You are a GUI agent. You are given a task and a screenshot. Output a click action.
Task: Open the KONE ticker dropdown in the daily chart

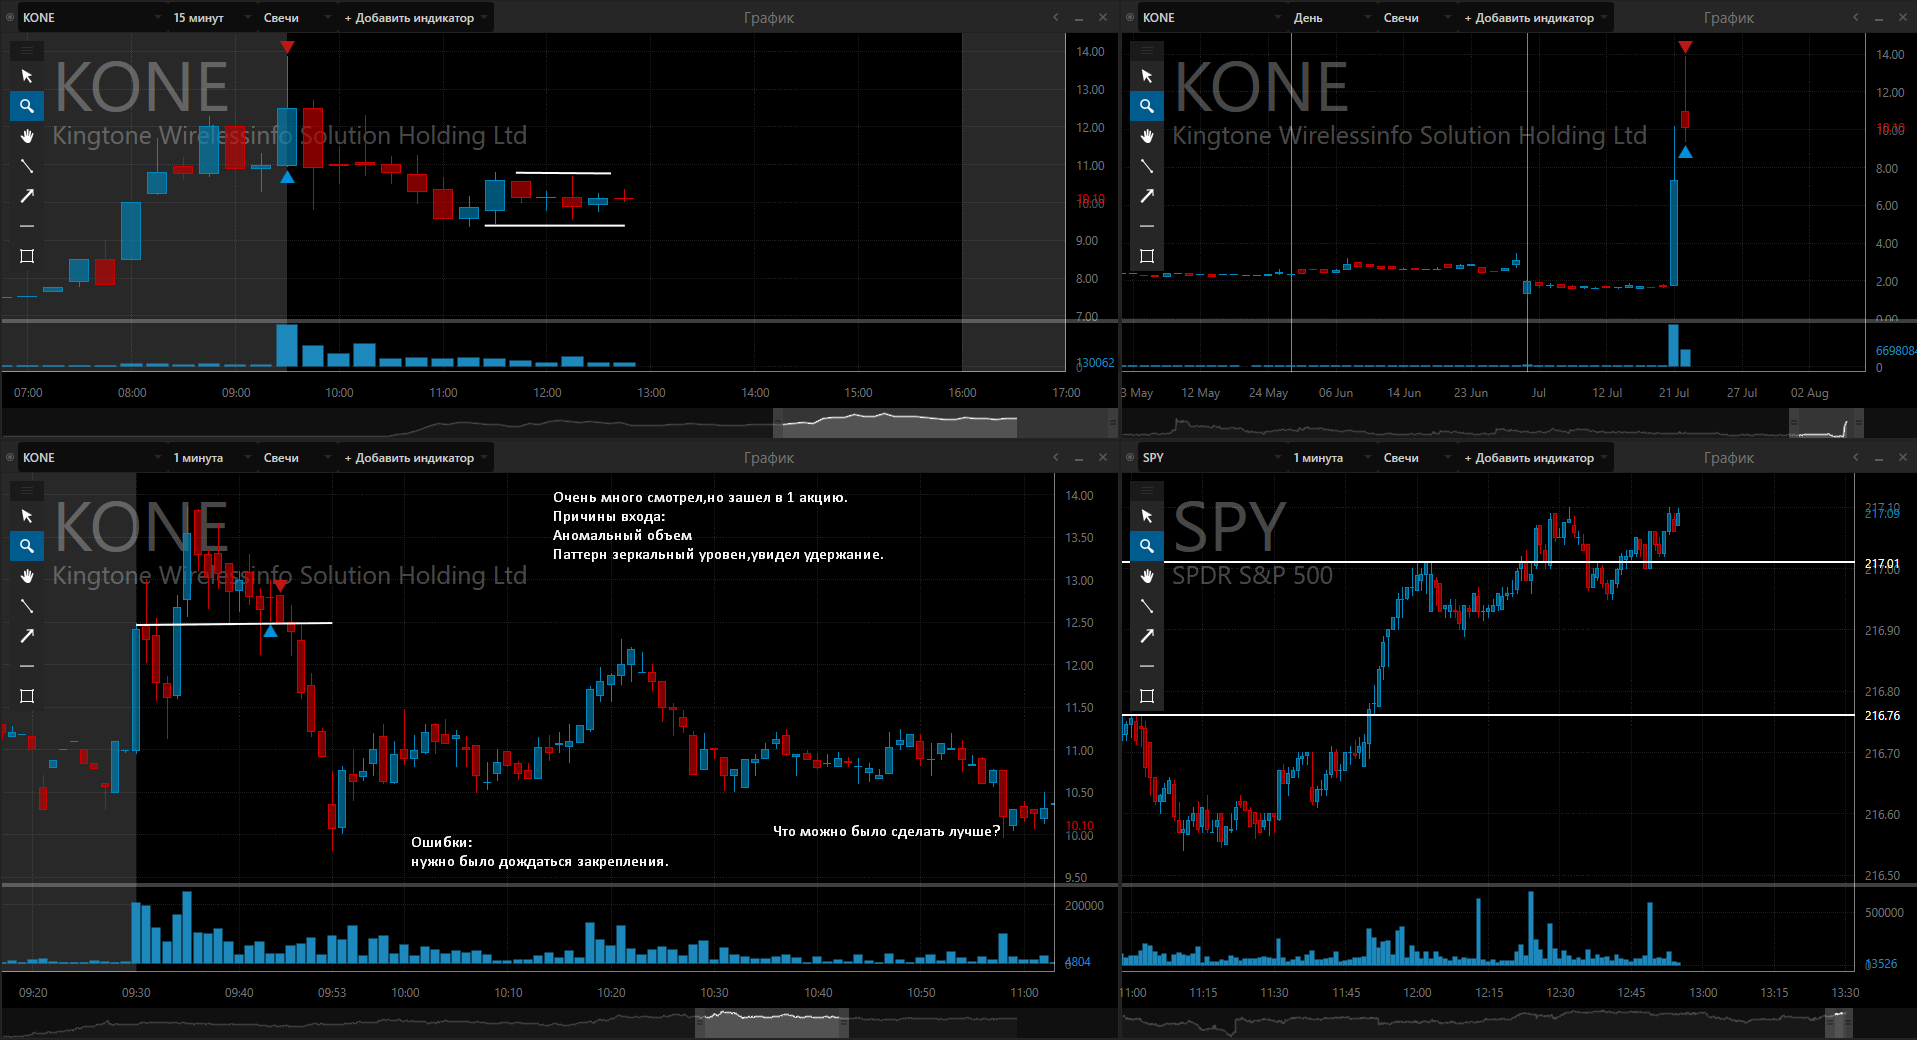1212,18
